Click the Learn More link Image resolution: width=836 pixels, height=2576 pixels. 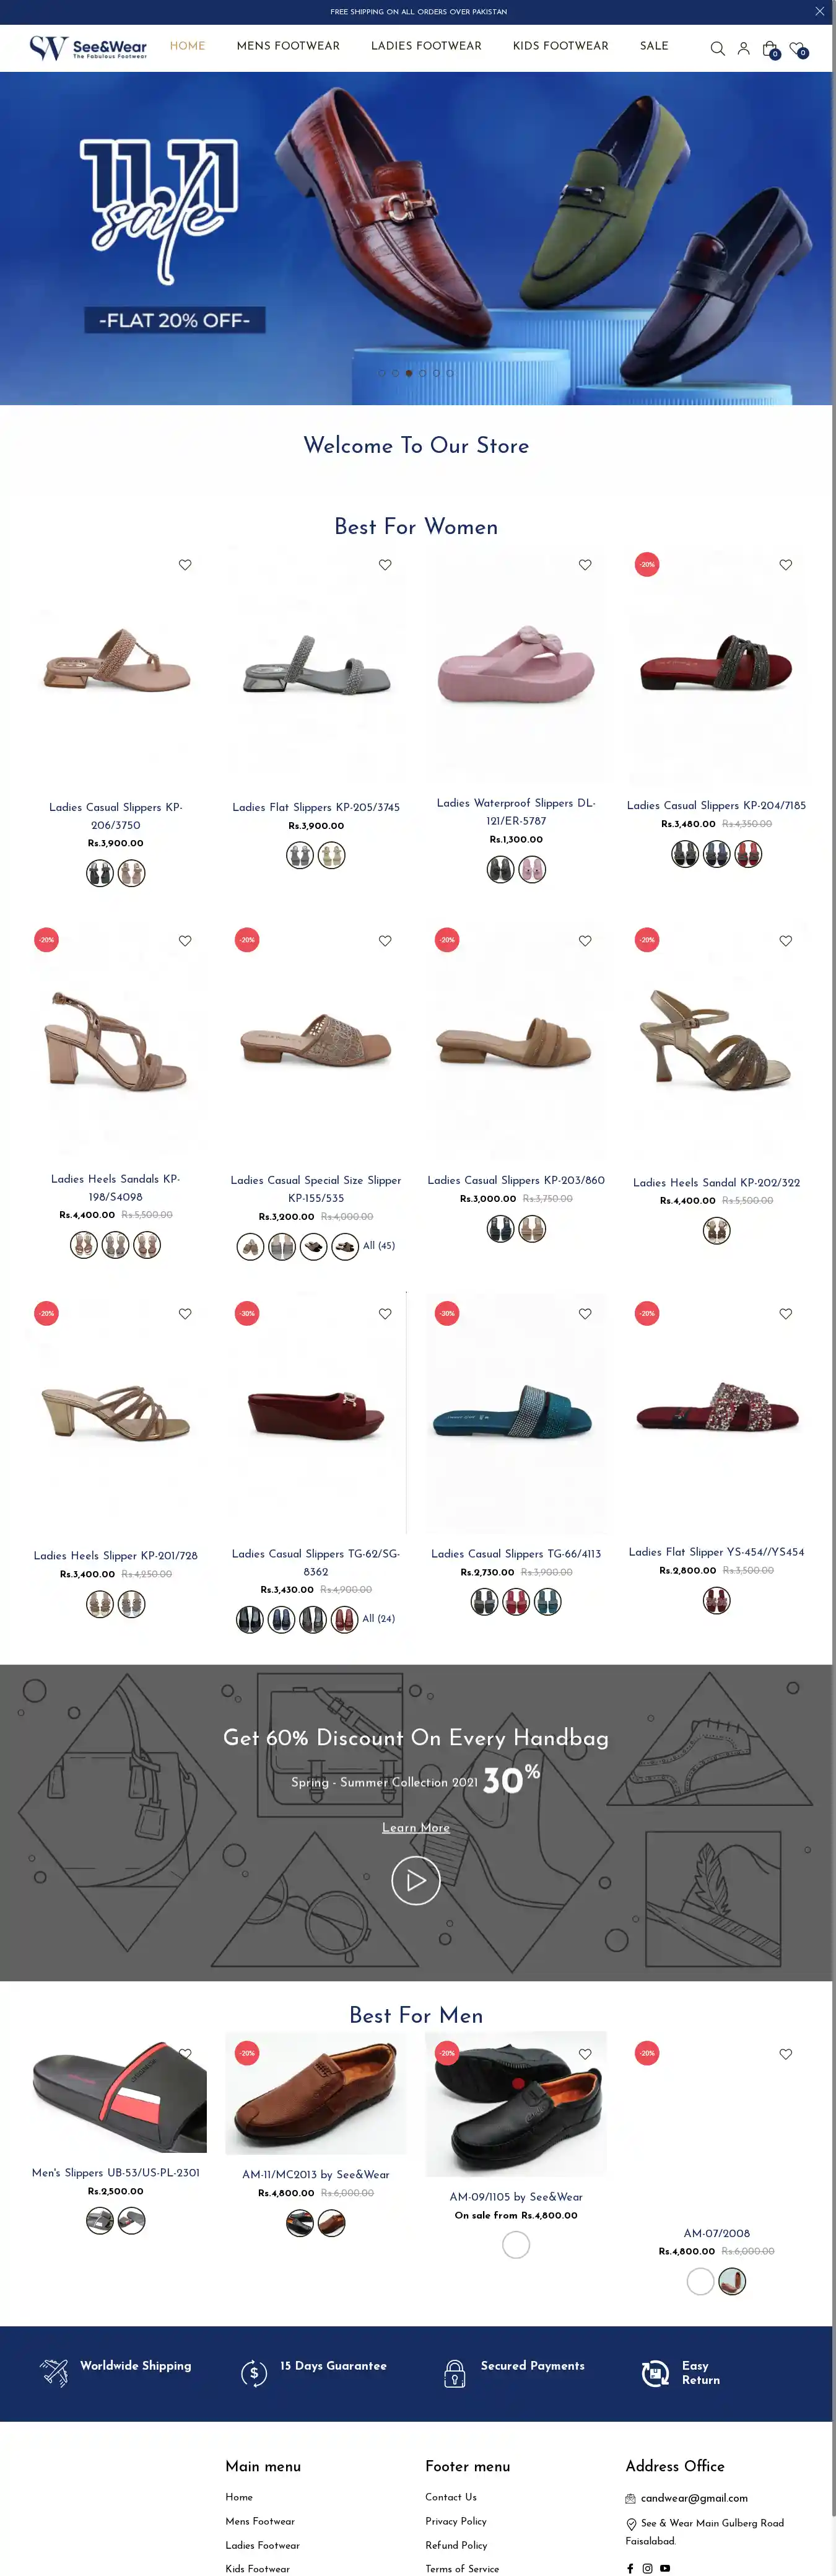click(416, 1828)
